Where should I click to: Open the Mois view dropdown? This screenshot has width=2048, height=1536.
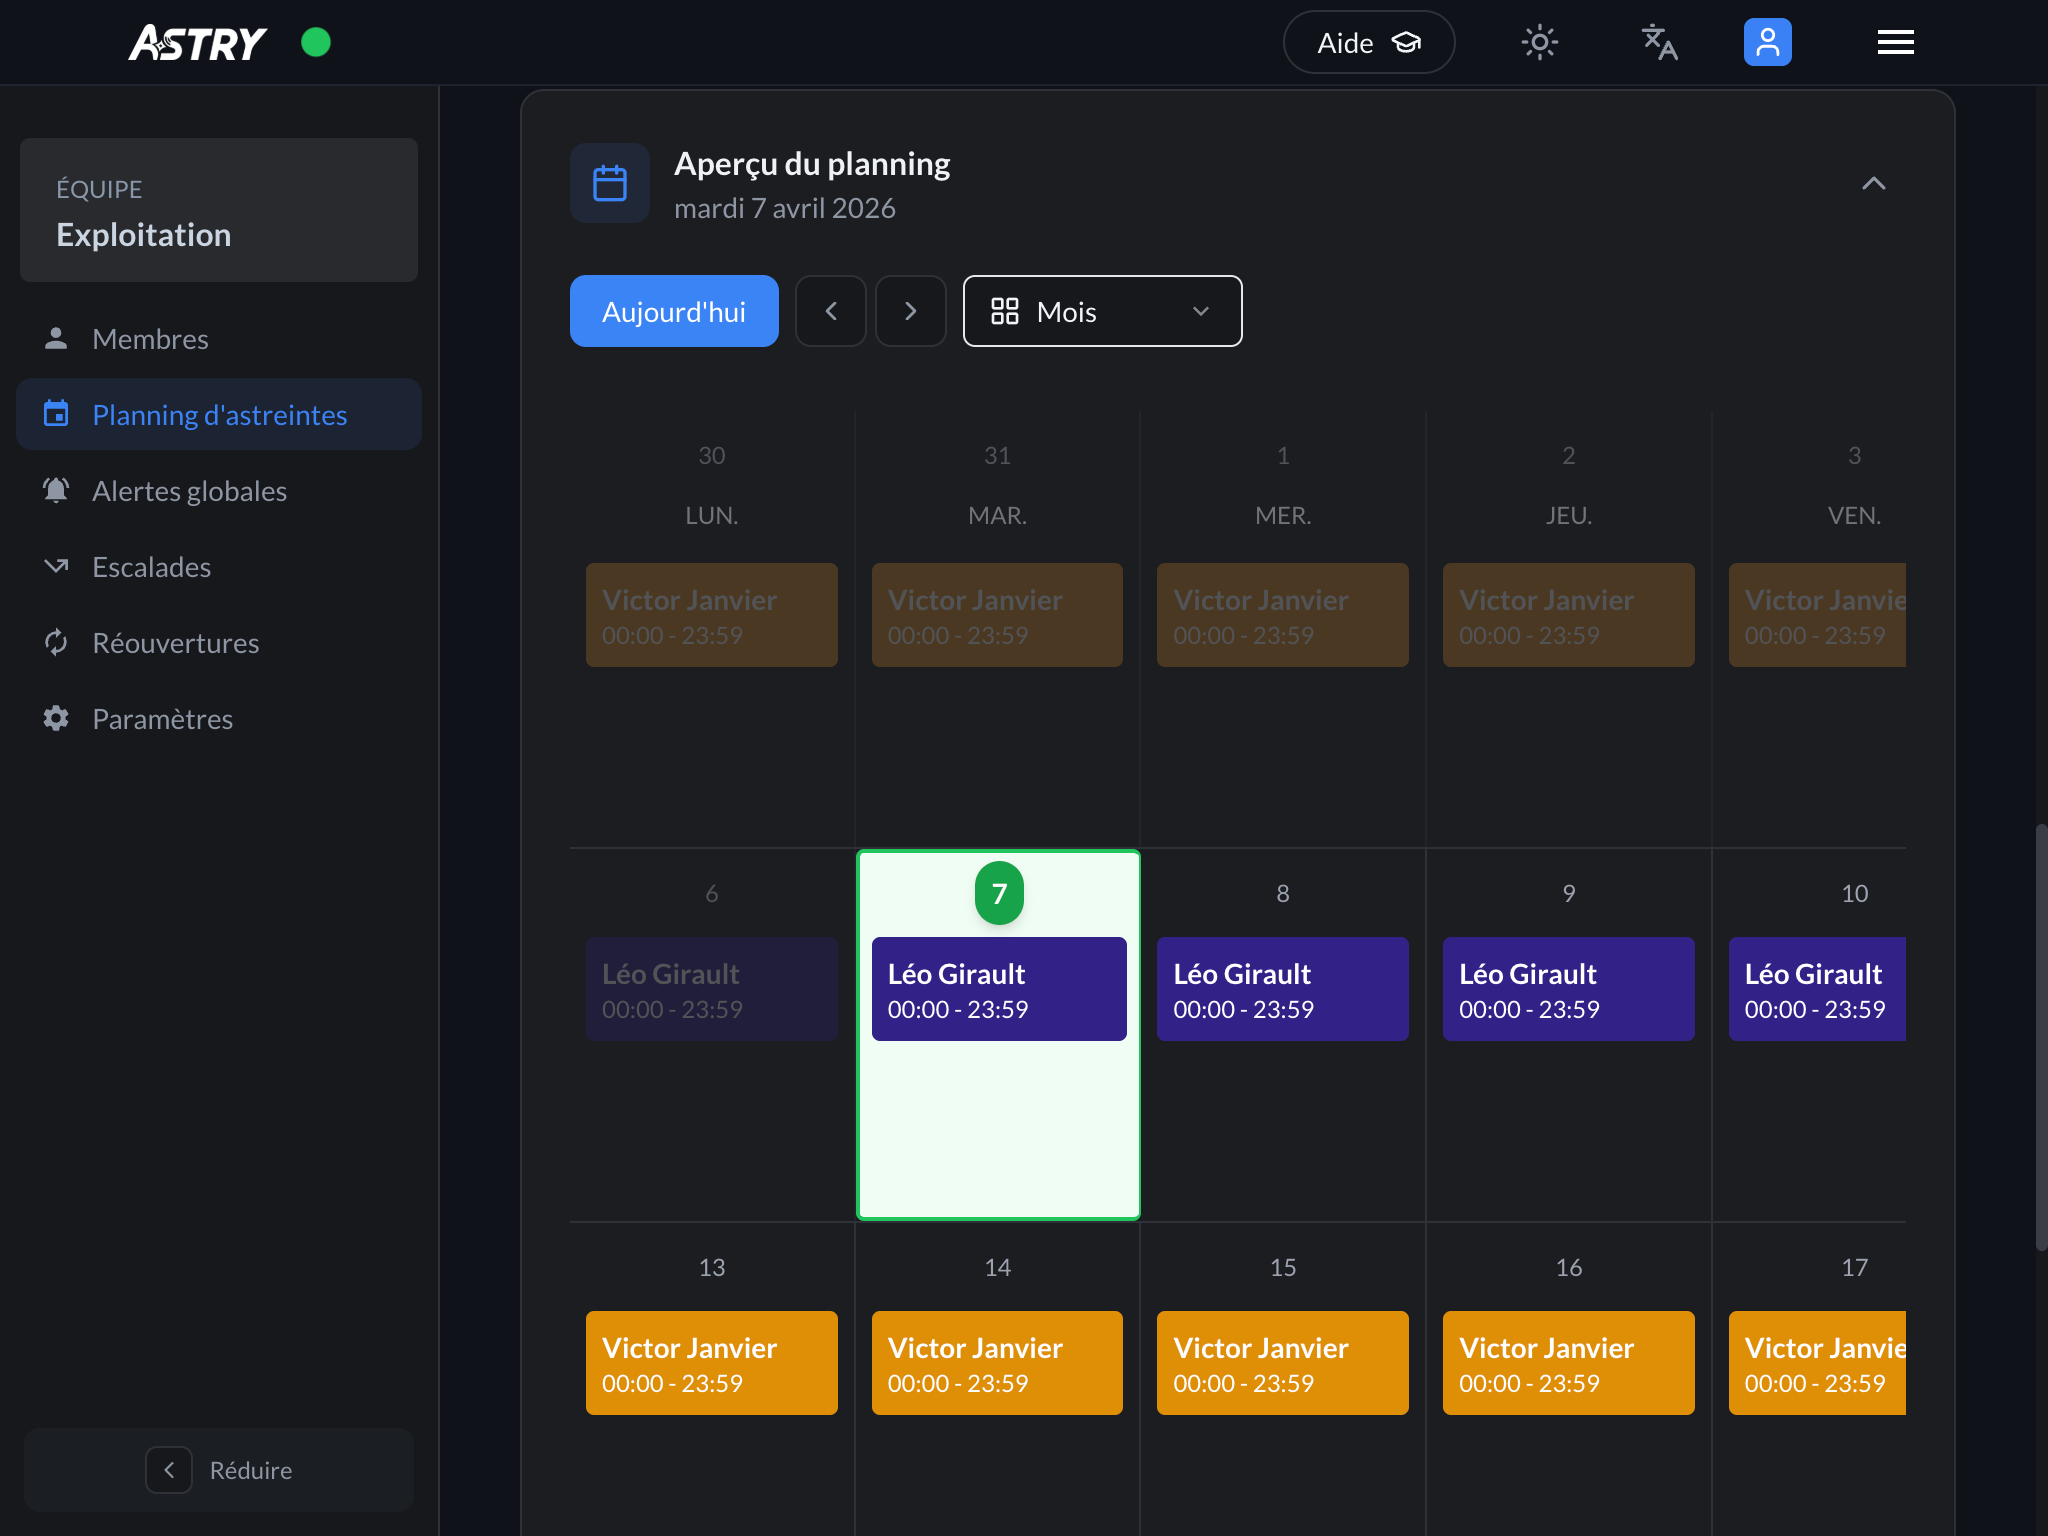(x=1102, y=311)
